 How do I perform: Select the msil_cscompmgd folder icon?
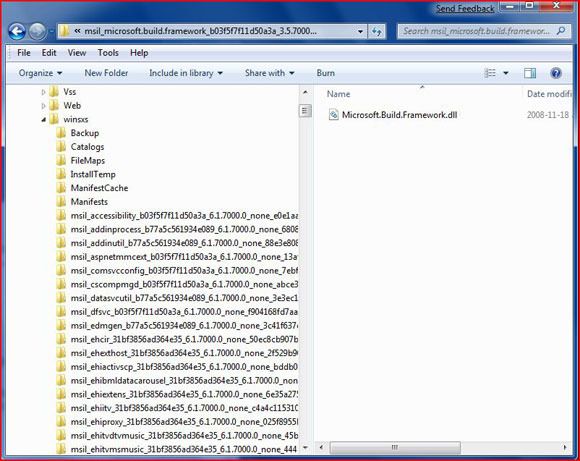(x=61, y=284)
